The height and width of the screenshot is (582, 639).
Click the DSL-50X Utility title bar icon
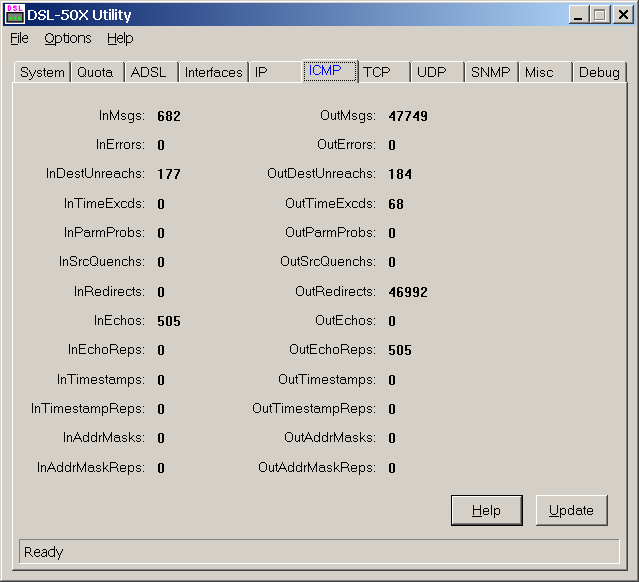tap(15, 14)
